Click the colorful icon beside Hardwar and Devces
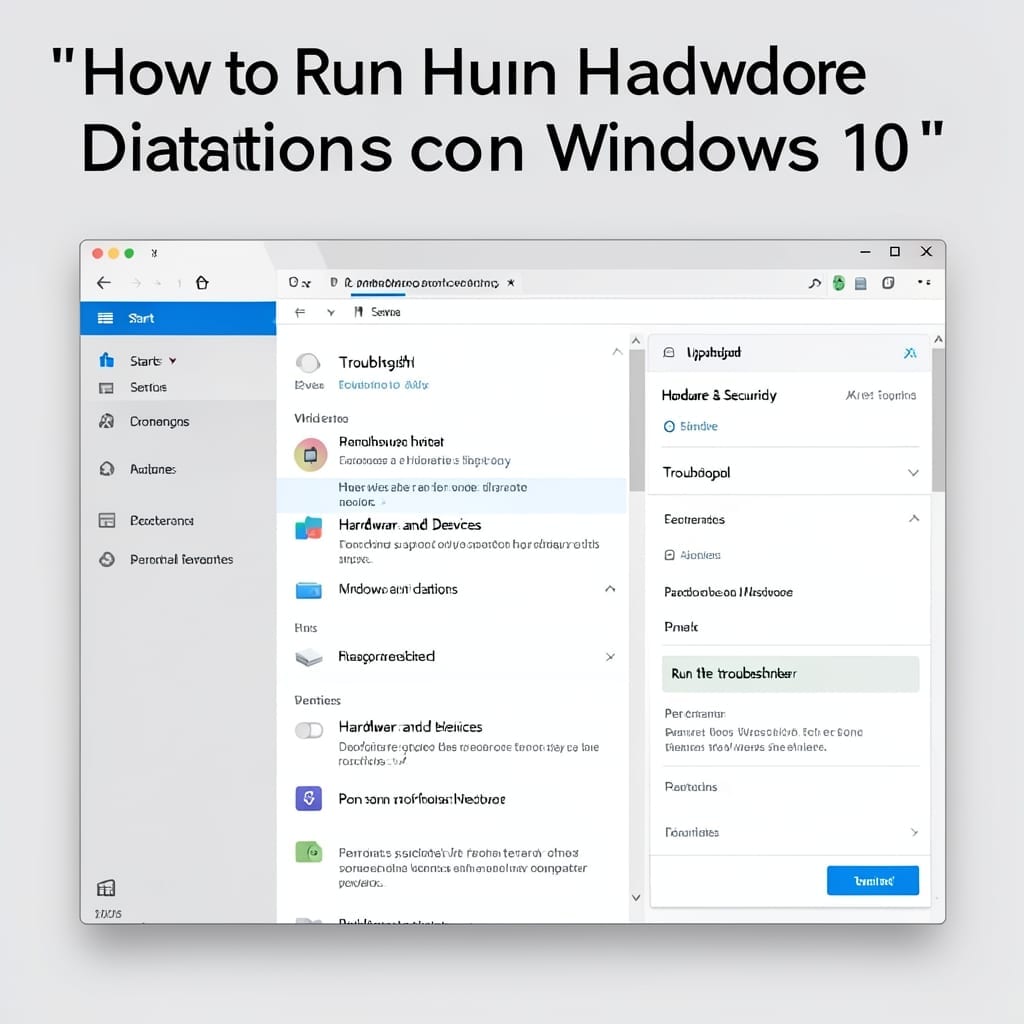Screen dimensions: 1024x1024 308,528
